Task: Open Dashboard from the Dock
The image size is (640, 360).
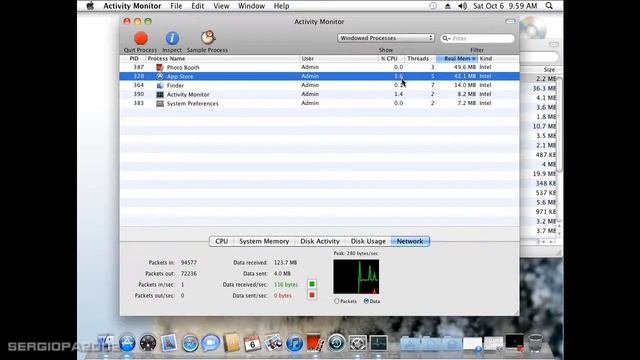Action: (x=148, y=343)
